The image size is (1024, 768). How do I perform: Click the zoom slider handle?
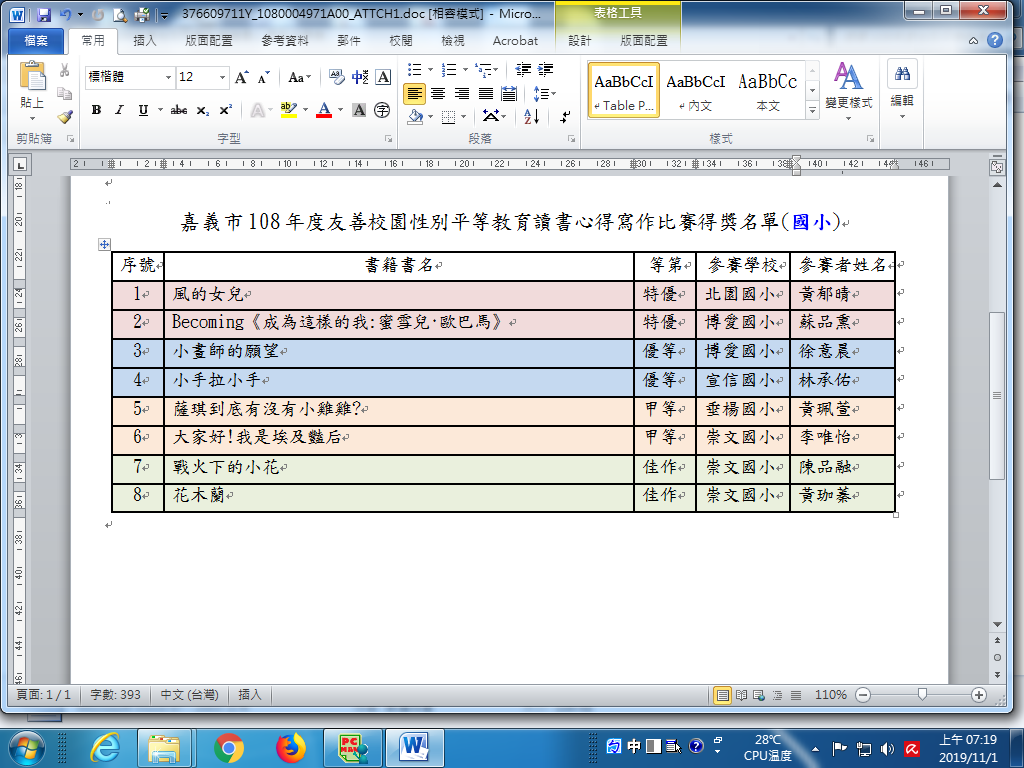pyautogui.click(x=922, y=695)
